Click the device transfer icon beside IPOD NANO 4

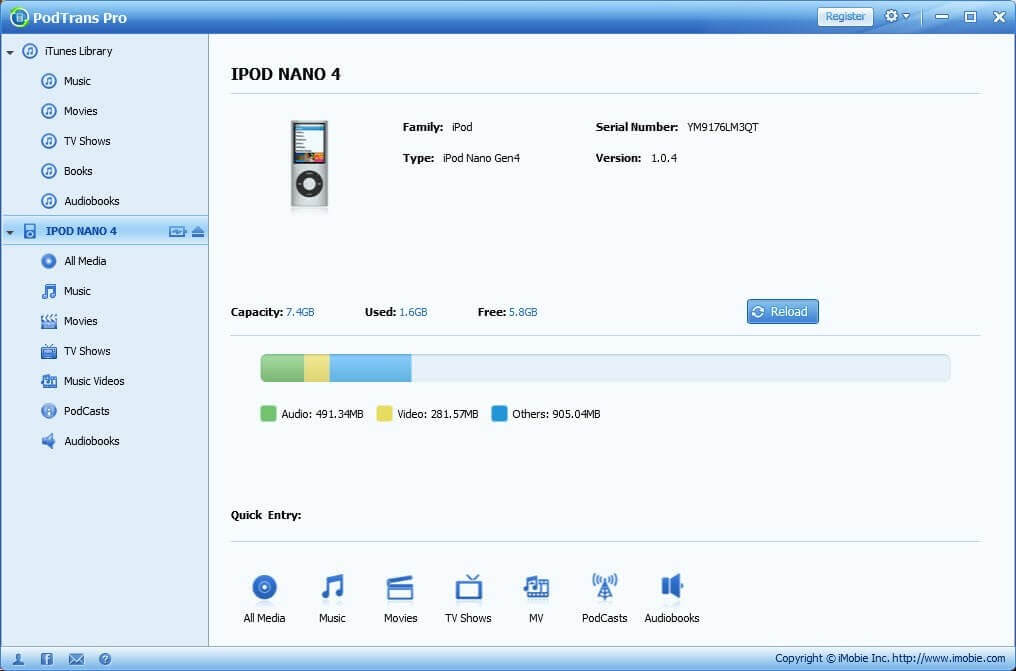[x=177, y=231]
